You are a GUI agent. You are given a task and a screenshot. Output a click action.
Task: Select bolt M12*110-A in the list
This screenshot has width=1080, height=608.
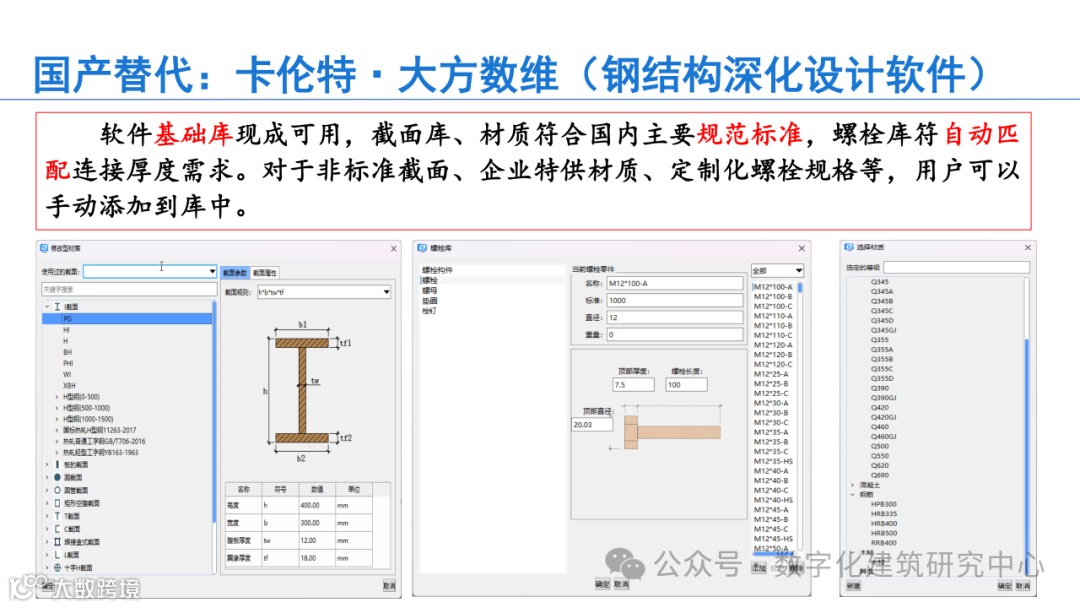click(x=773, y=315)
